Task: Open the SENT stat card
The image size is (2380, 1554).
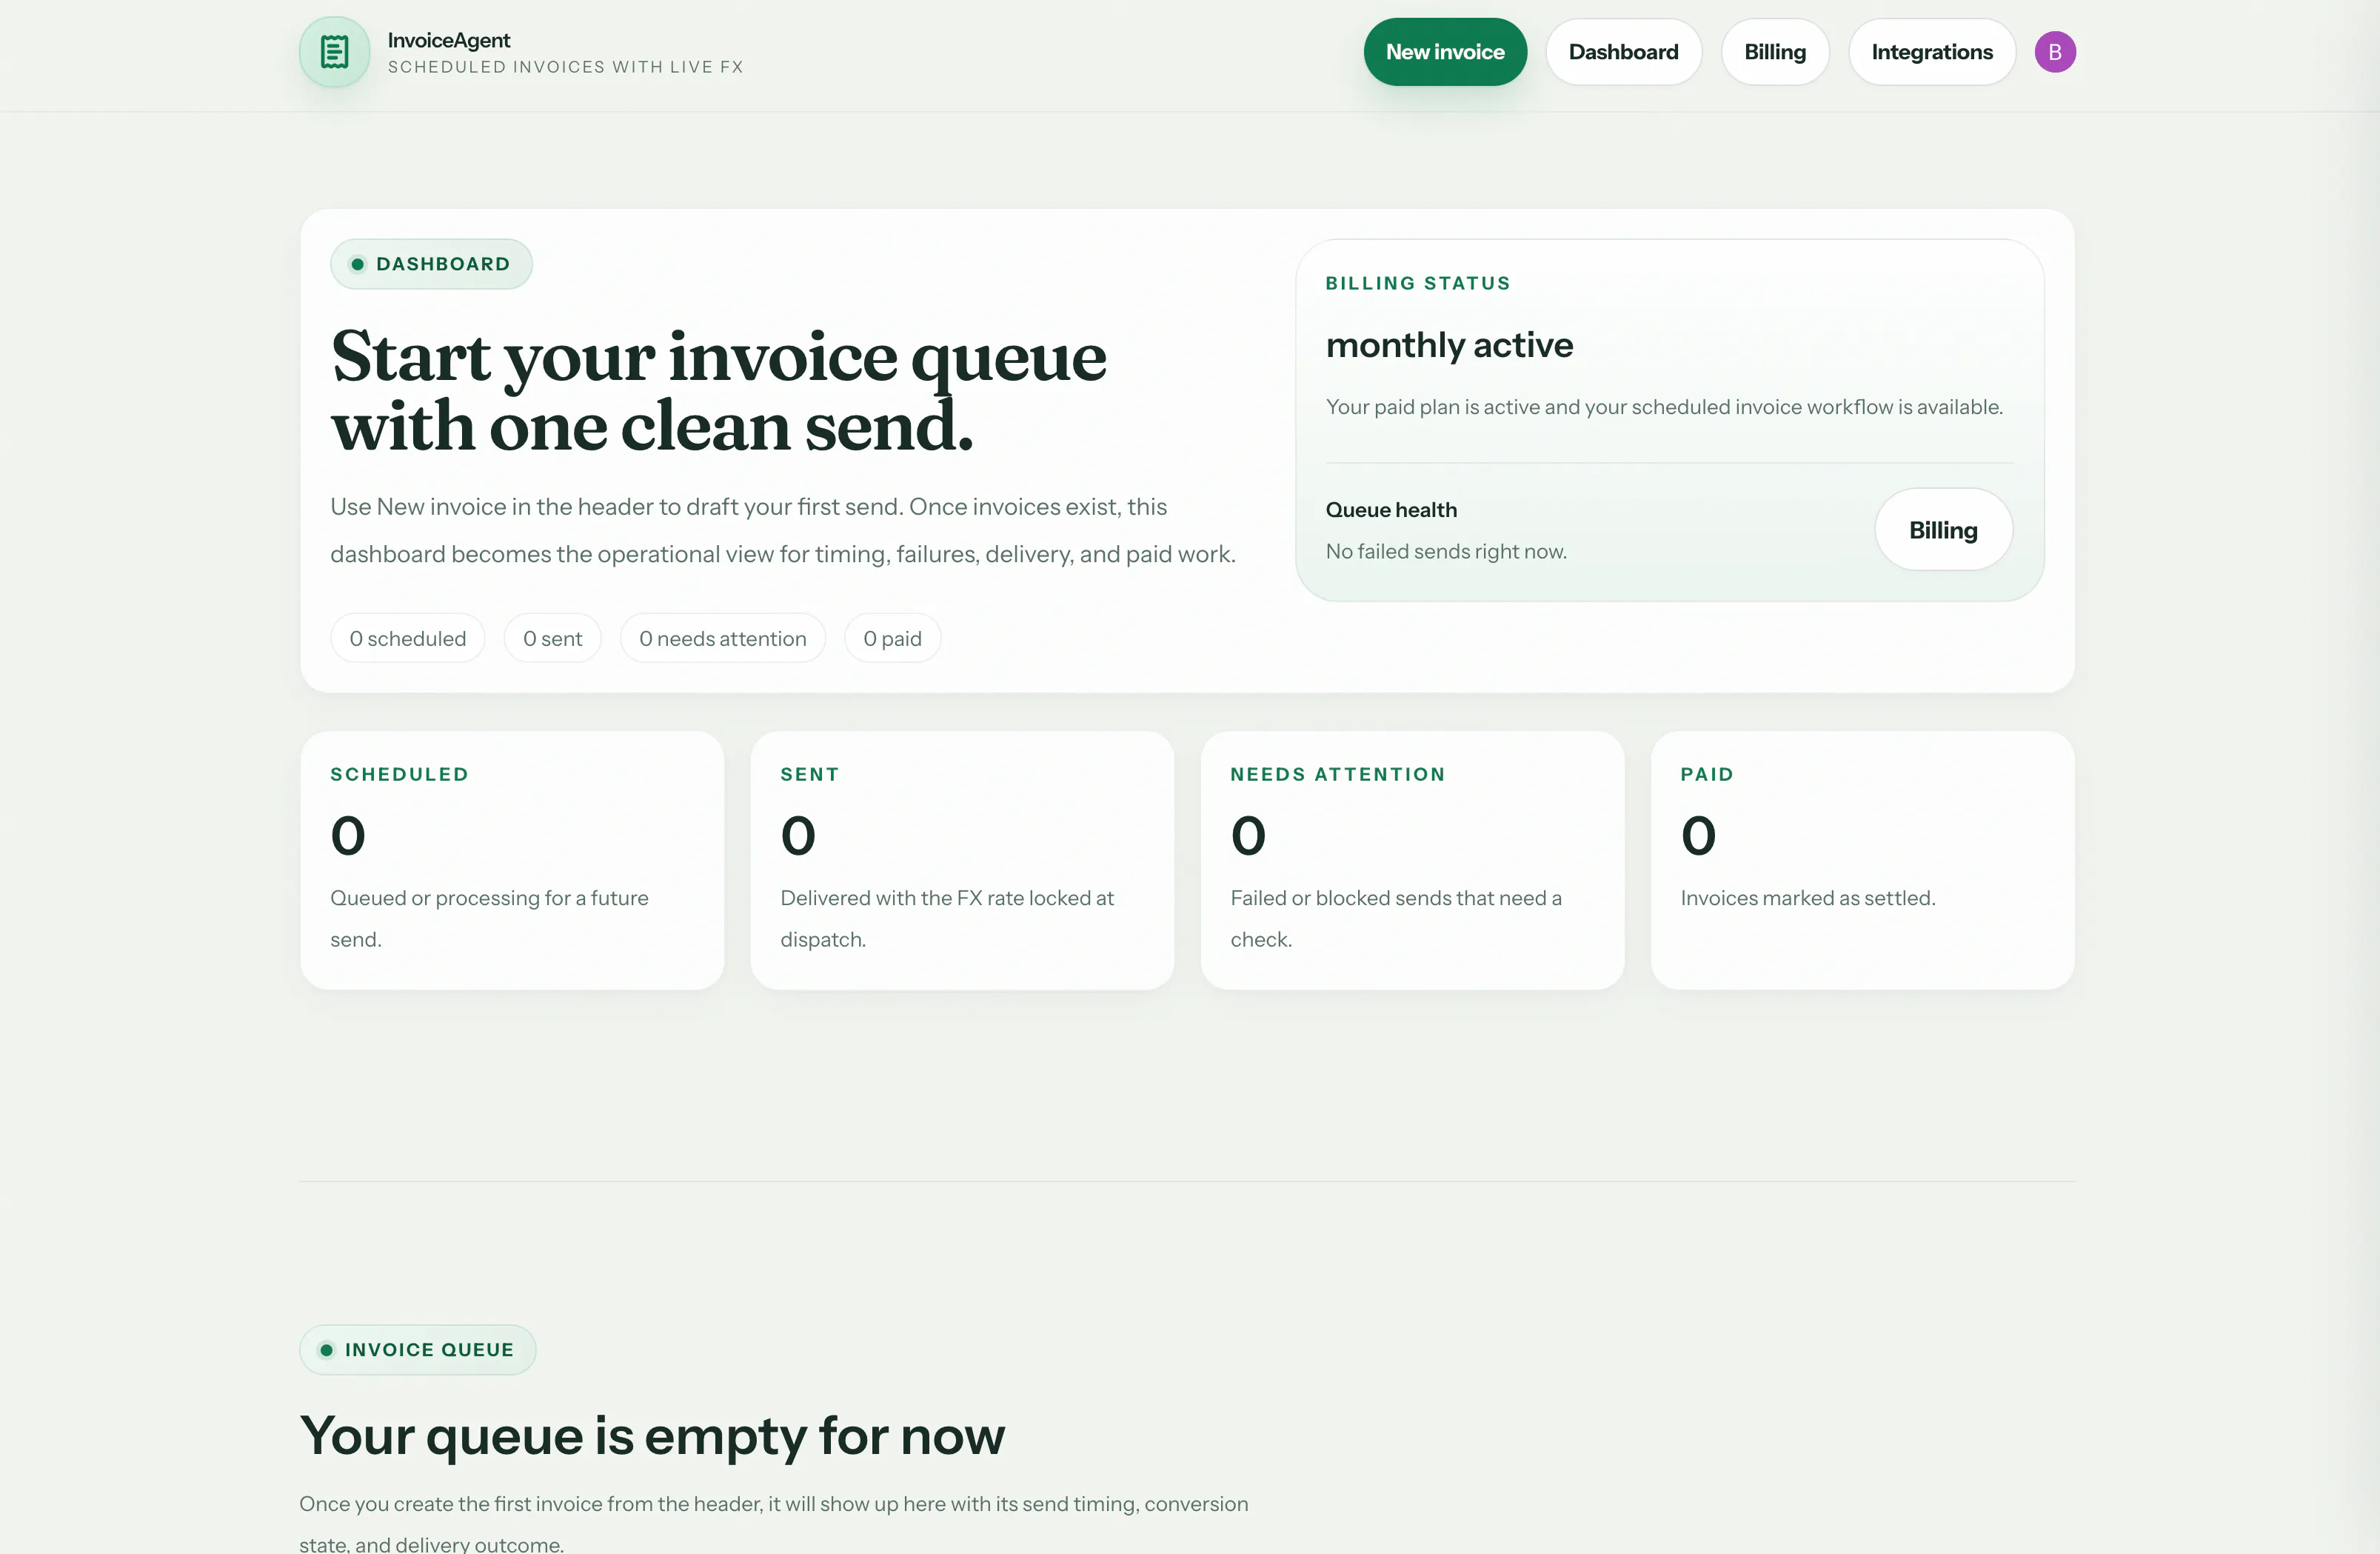Action: (962, 860)
